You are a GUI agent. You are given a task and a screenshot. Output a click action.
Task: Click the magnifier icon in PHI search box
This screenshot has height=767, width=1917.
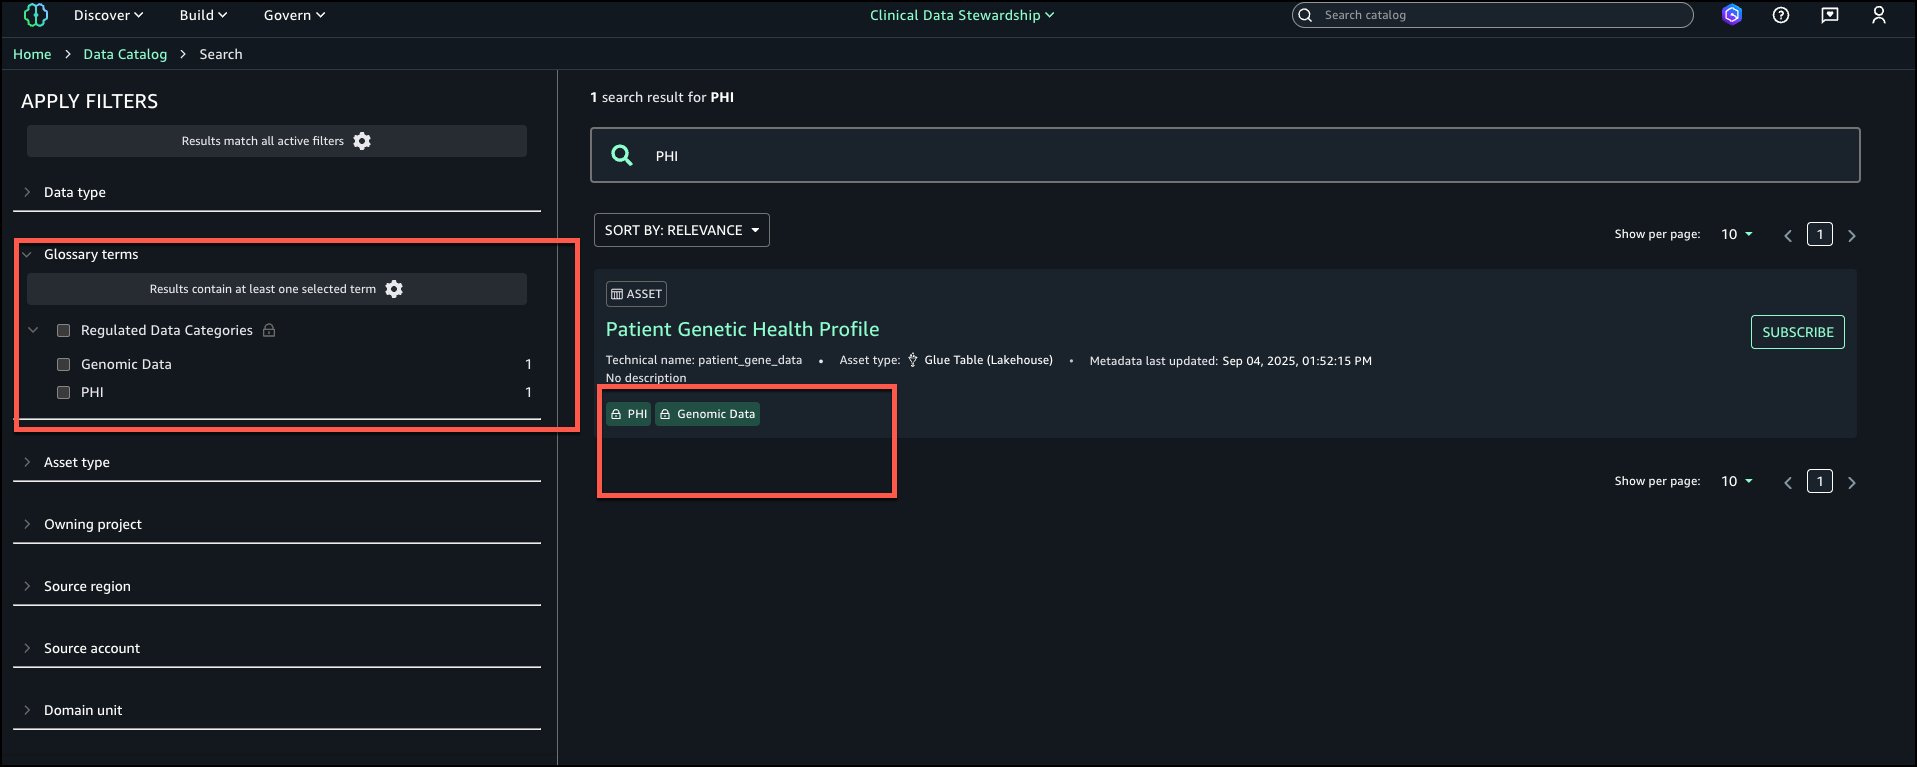(x=622, y=155)
